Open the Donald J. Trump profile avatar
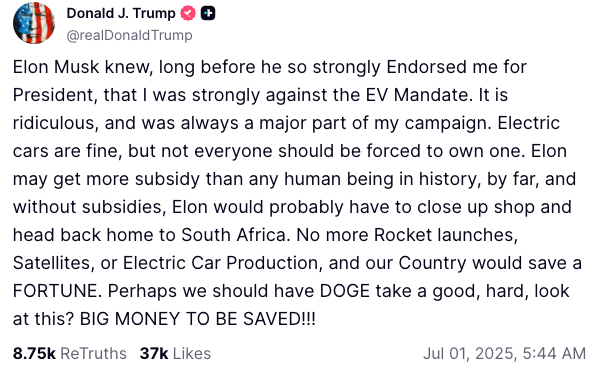 34,23
